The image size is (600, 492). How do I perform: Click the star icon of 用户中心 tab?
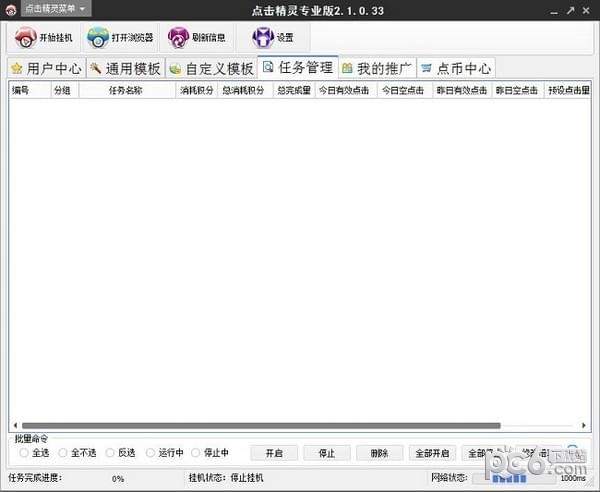pyautogui.click(x=16, y=69)
